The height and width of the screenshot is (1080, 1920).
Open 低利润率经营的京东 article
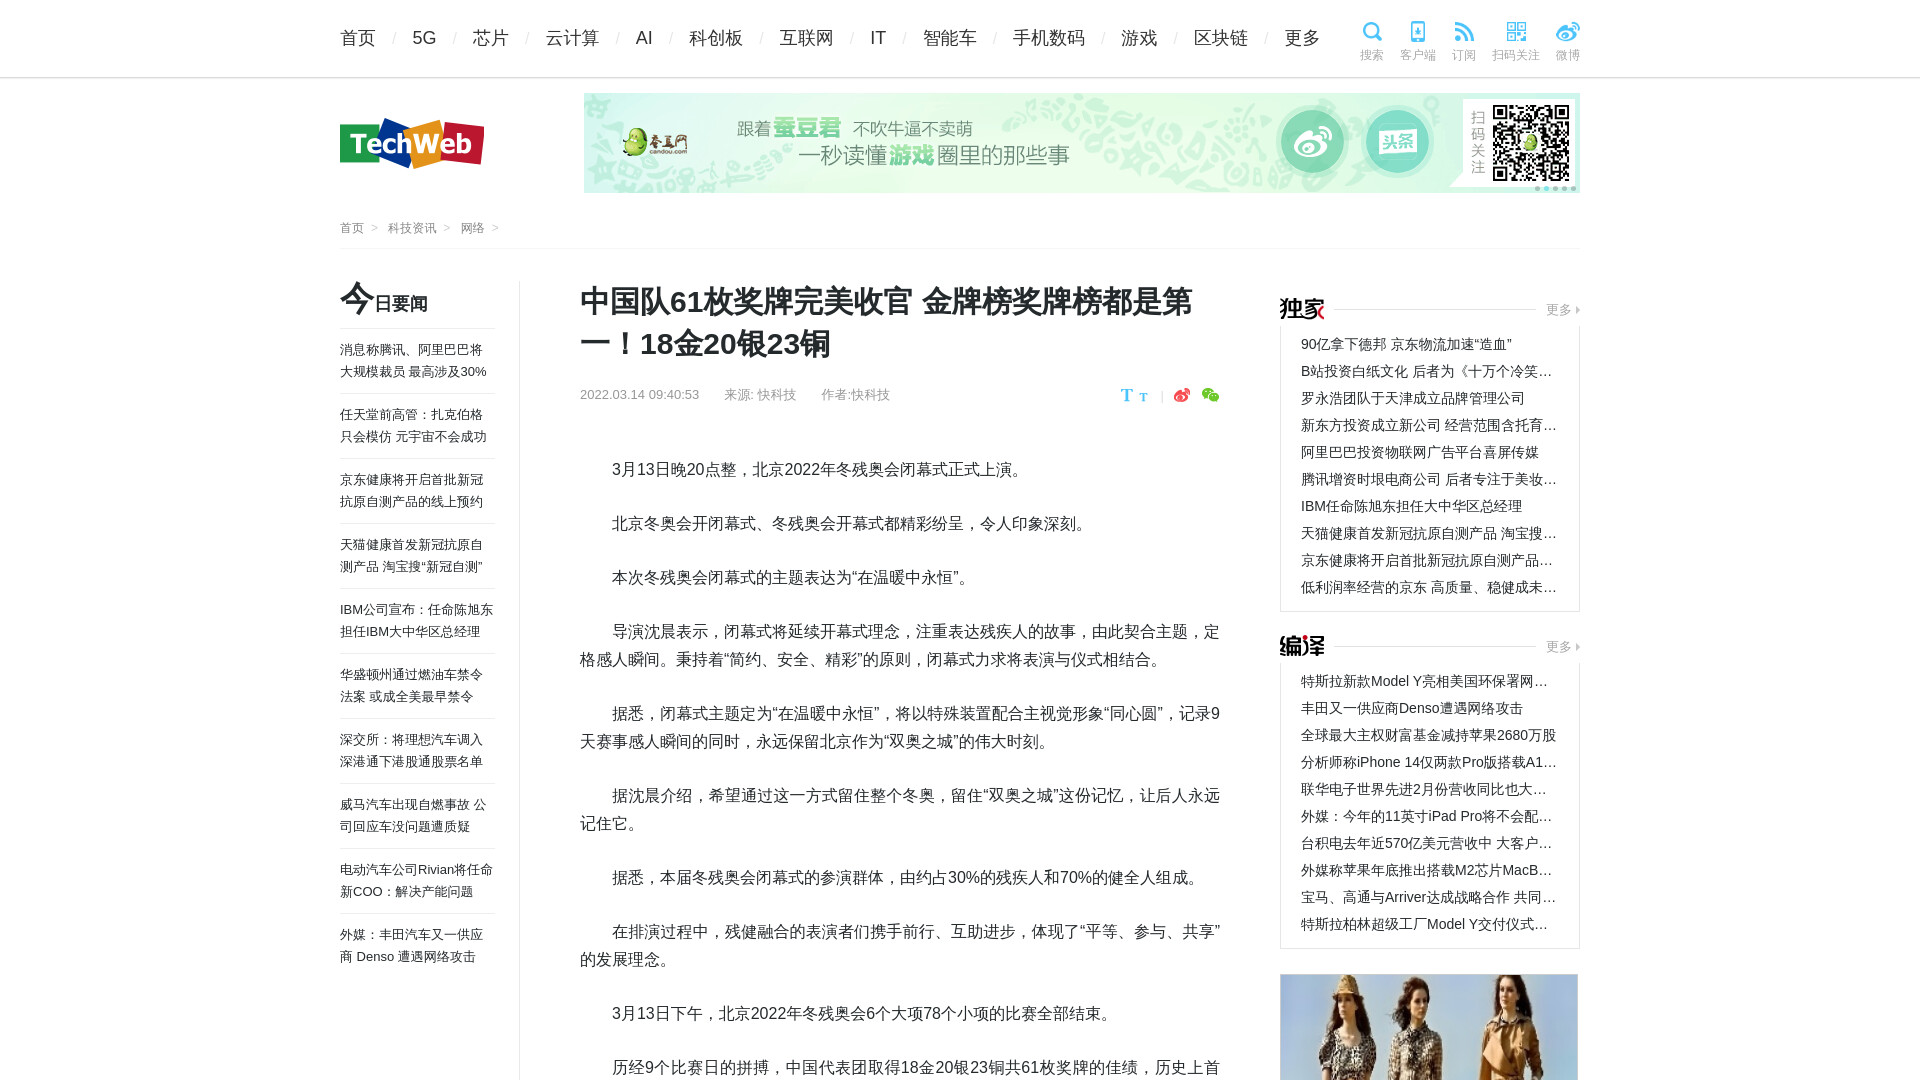pyautogui.click(x=1428, y=587)
